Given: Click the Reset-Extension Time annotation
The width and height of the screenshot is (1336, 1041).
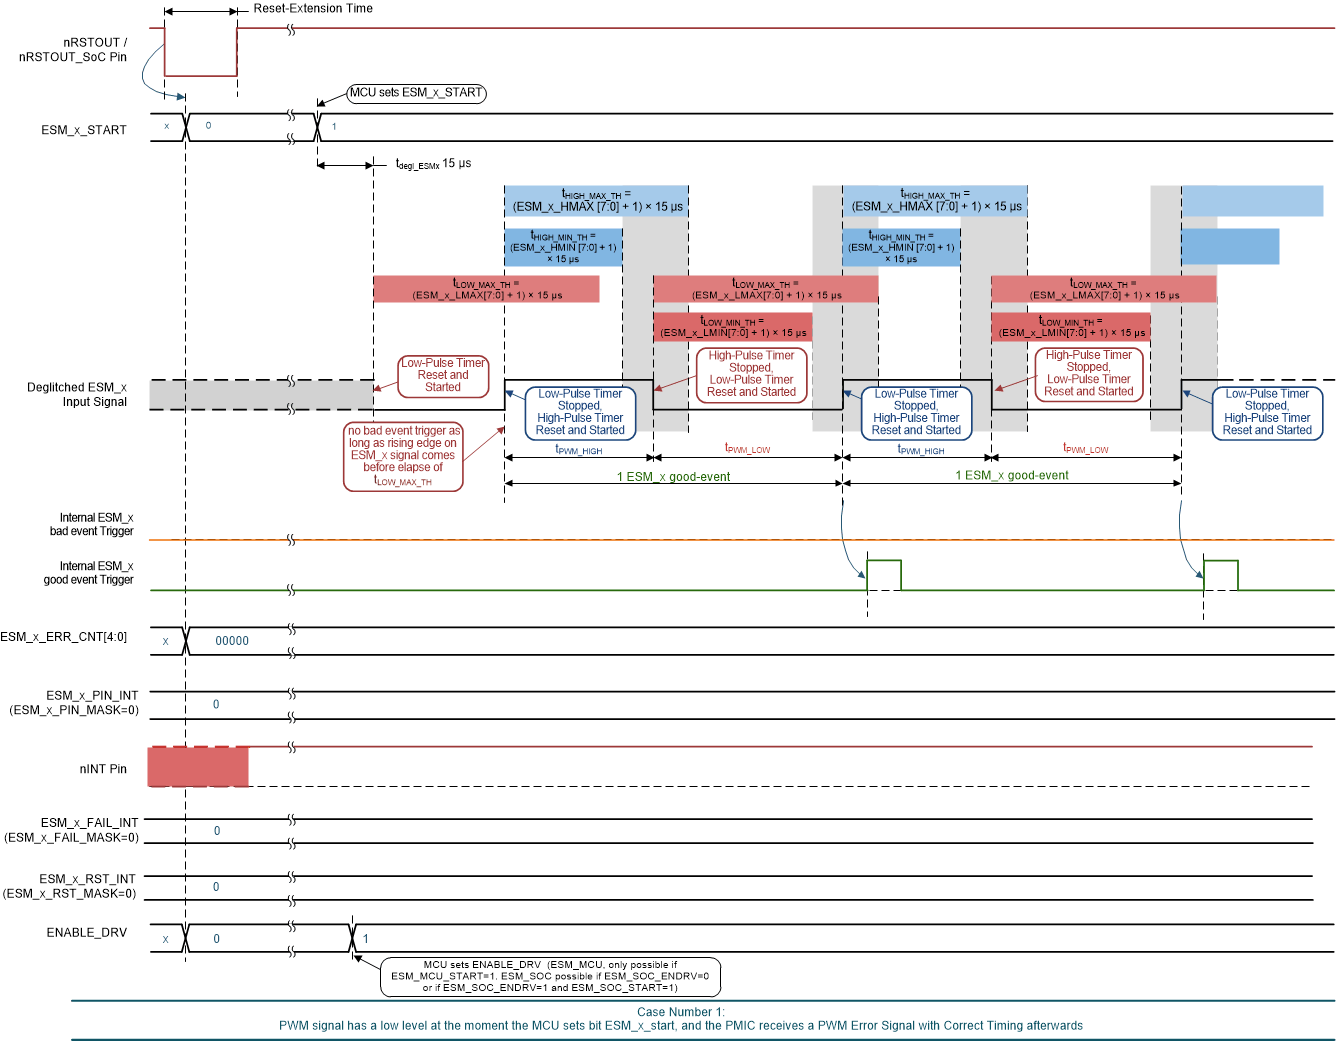Looking at the screenshot, I should (315, 8).
